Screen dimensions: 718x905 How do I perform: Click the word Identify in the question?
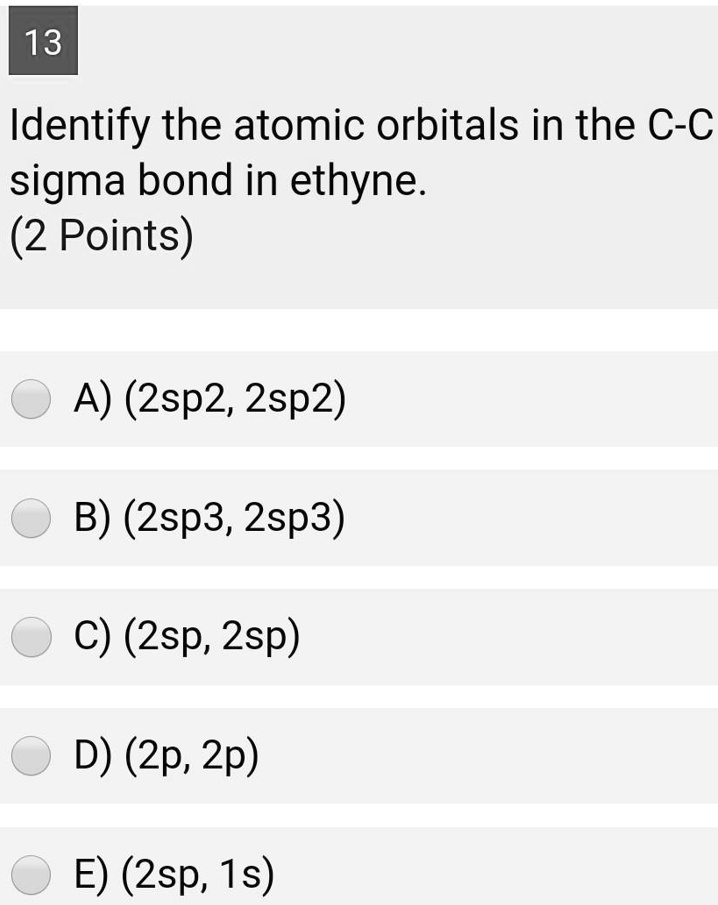[x=78, y=123]
